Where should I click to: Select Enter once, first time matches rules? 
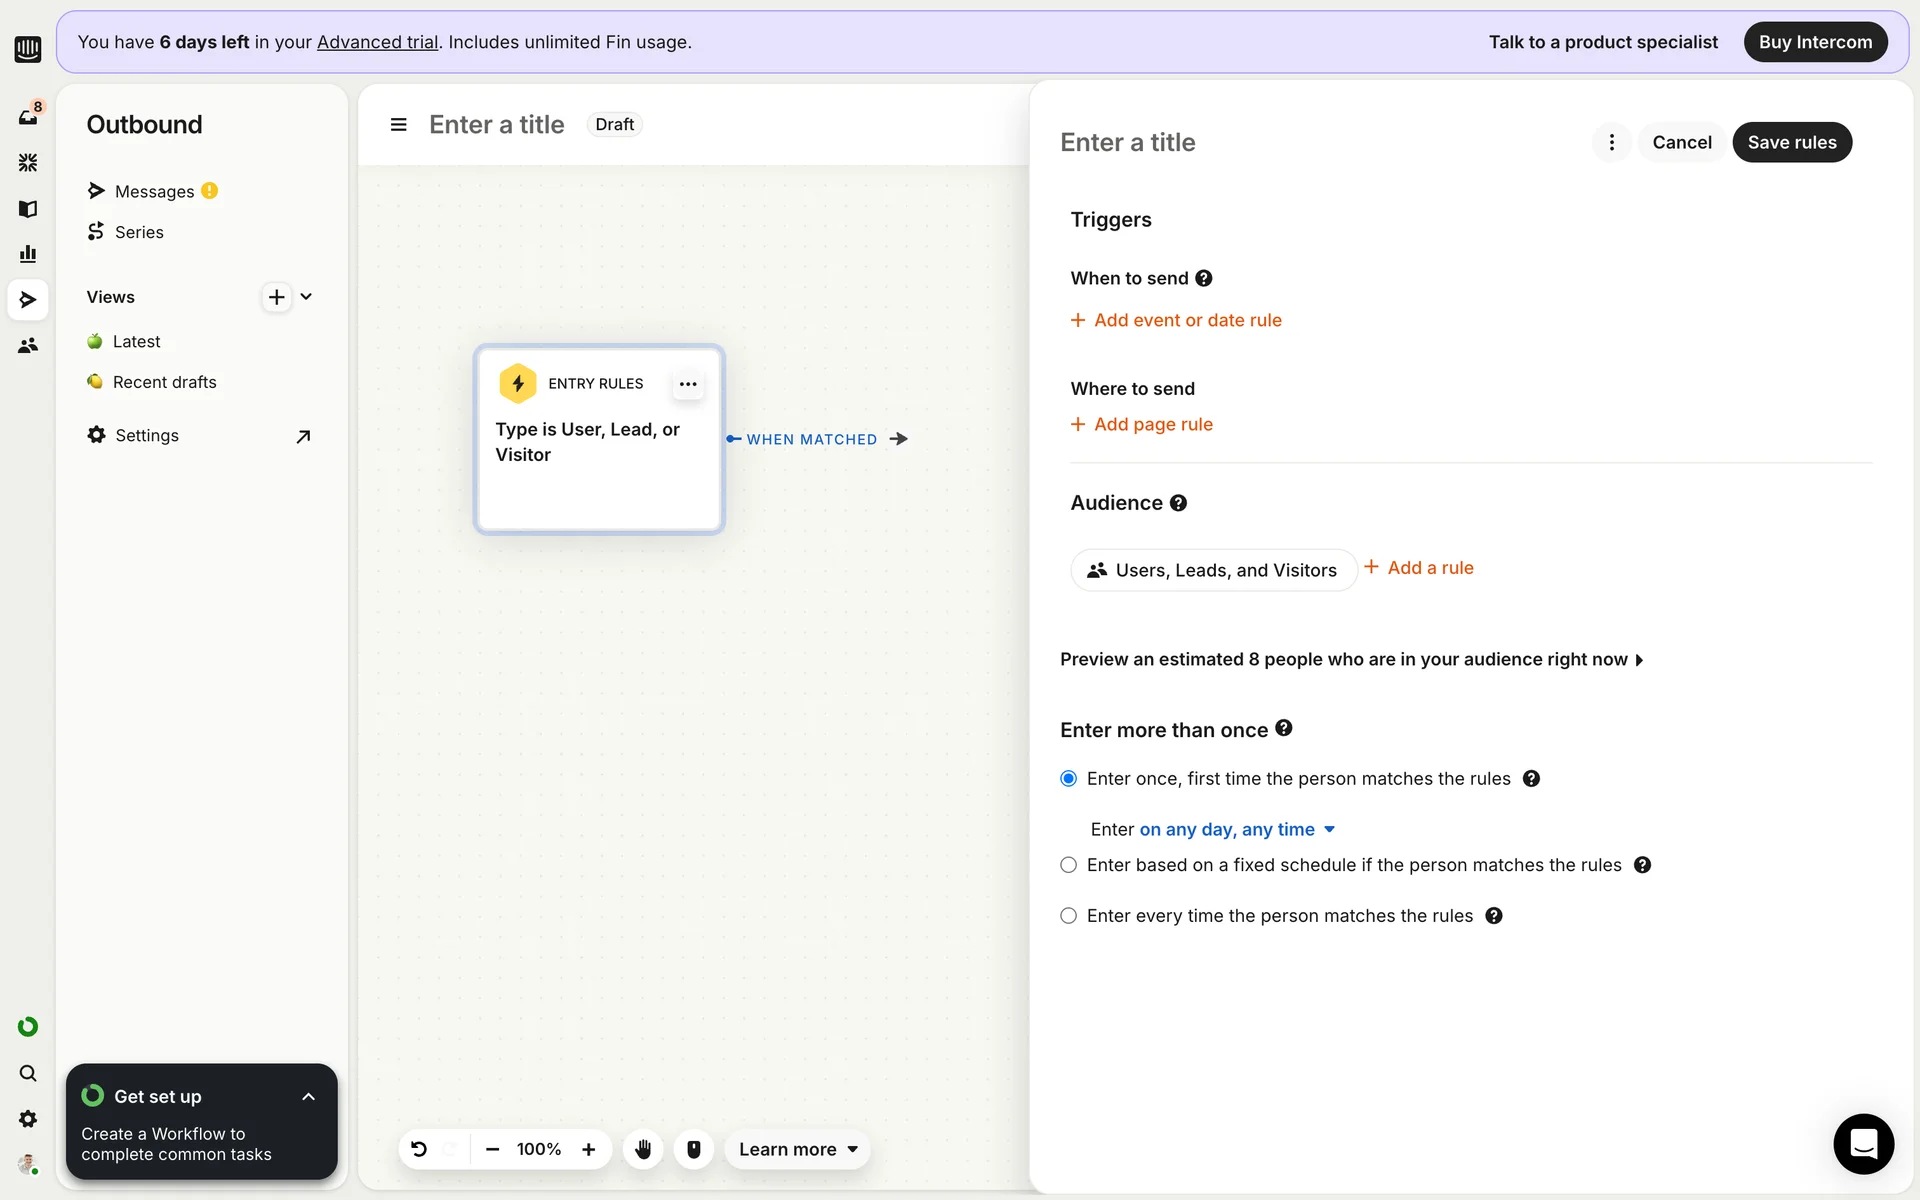1069,779
